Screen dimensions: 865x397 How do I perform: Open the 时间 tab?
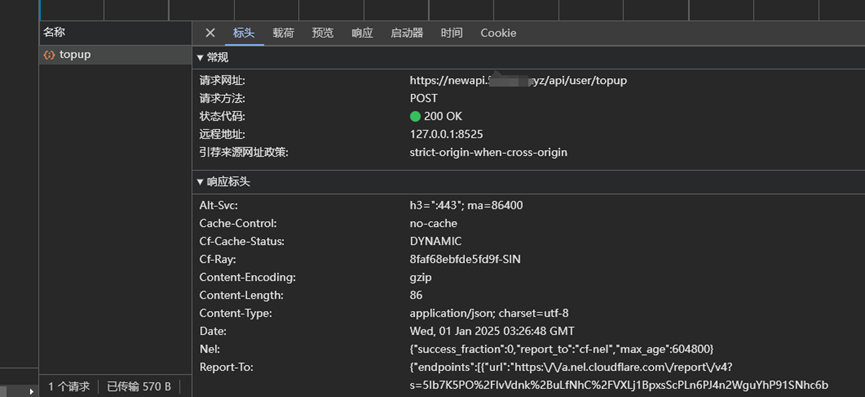[x=452, y=33]
